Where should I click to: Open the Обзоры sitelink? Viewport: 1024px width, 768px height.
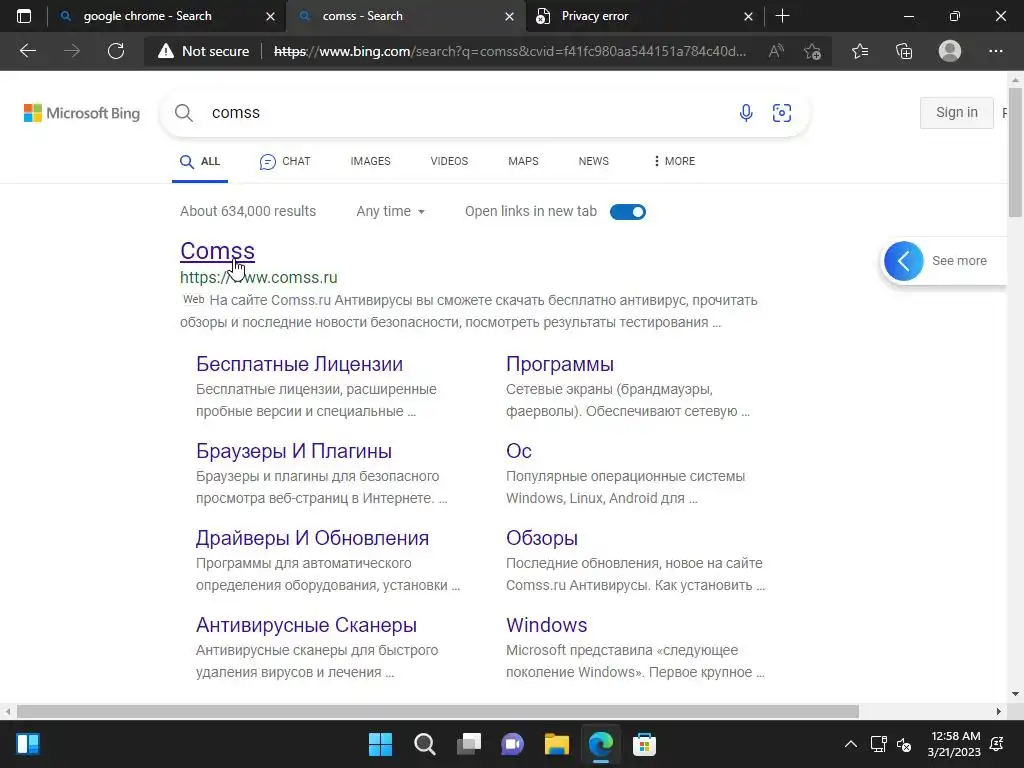tap(541, 538)
